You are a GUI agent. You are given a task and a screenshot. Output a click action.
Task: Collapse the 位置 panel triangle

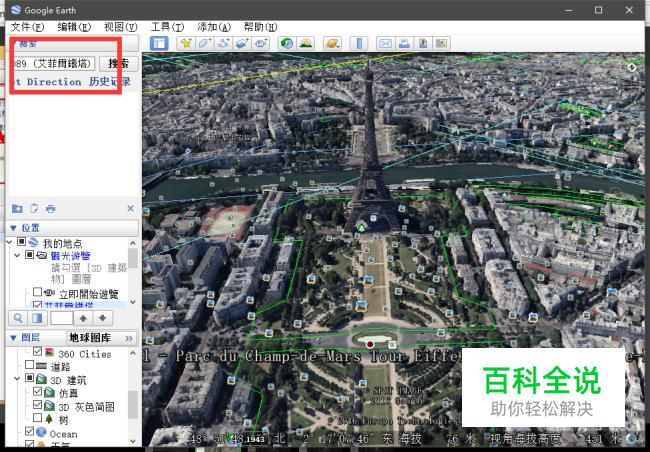tap(13, 228)
